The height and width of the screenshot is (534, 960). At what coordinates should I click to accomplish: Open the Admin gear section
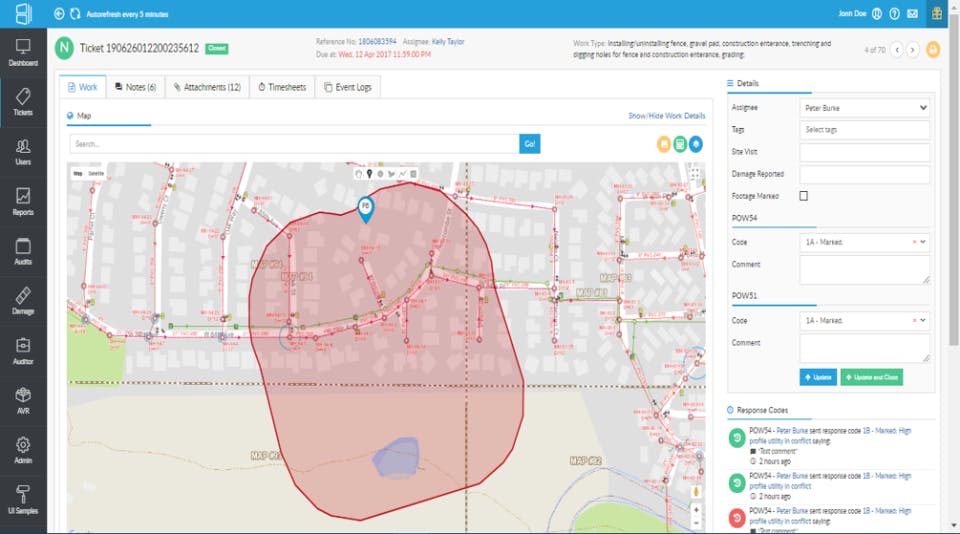click(x=23, y=451)
